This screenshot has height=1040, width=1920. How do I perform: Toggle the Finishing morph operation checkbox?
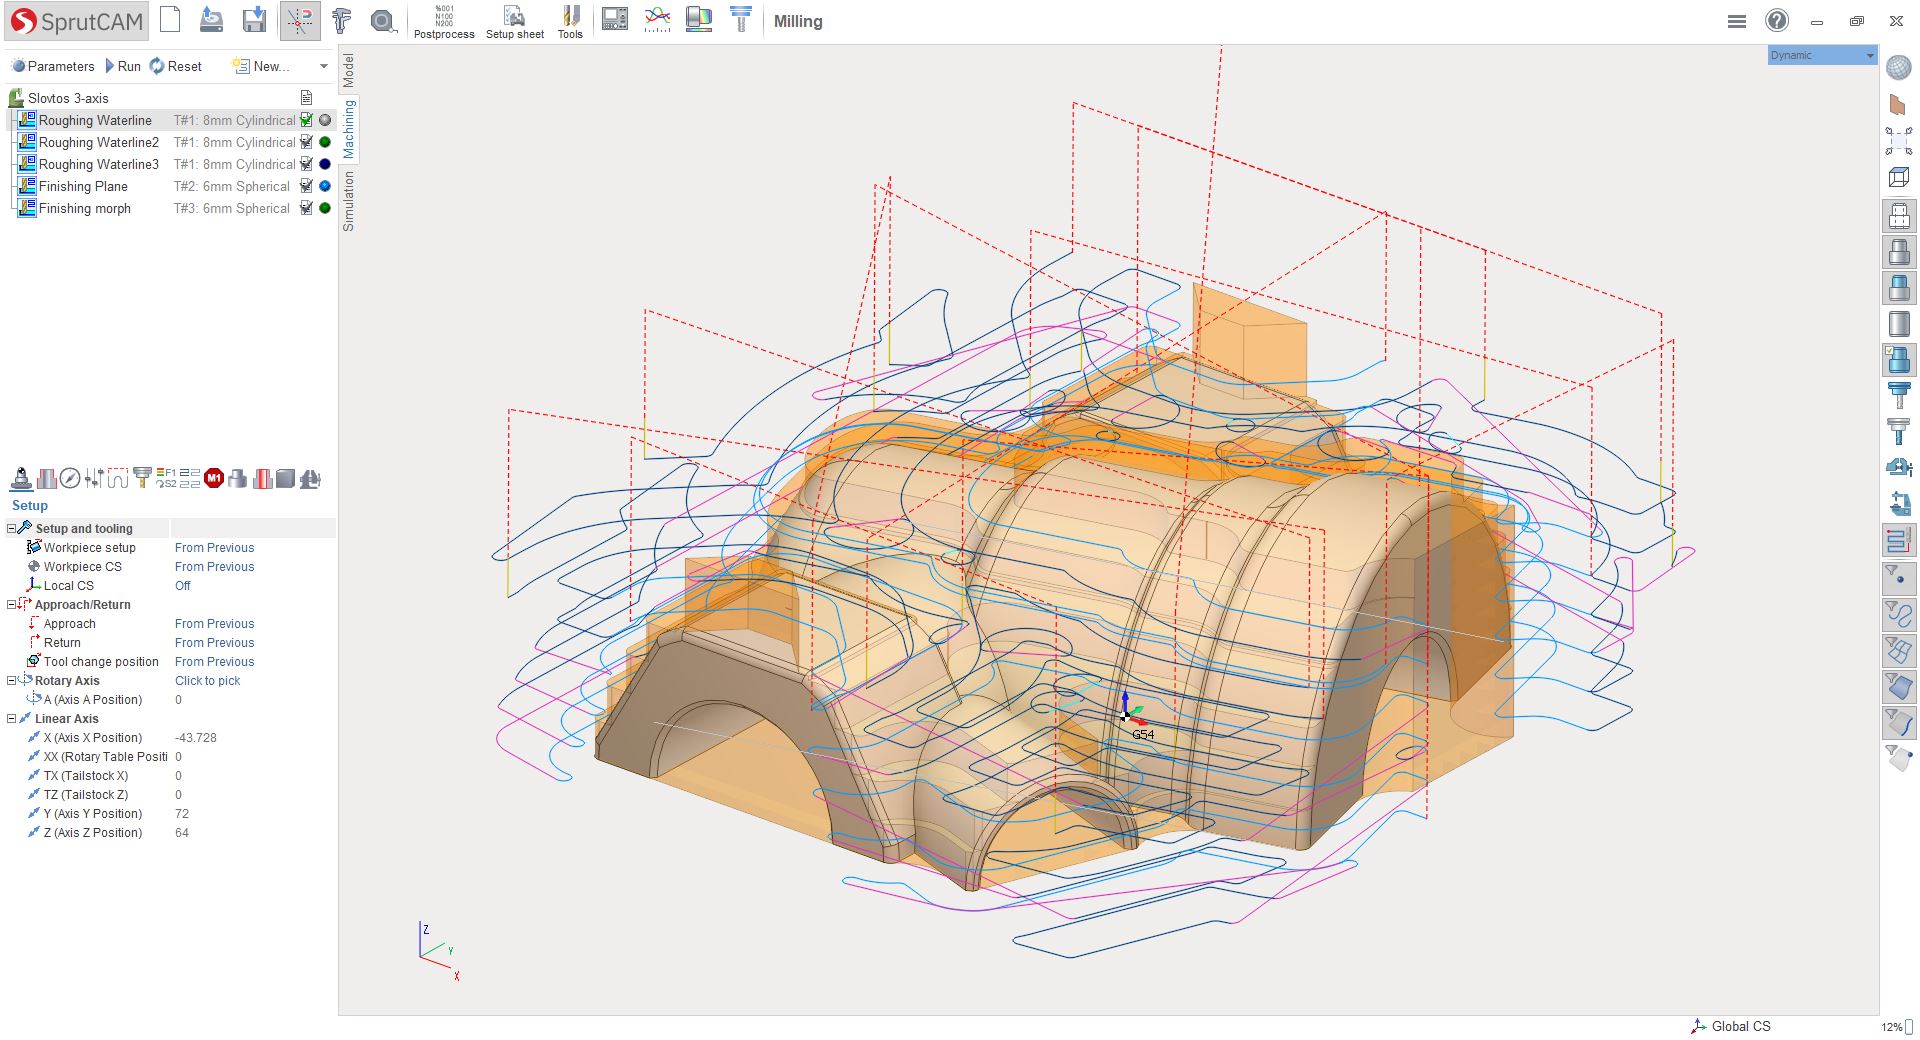(x=307, y=208)
